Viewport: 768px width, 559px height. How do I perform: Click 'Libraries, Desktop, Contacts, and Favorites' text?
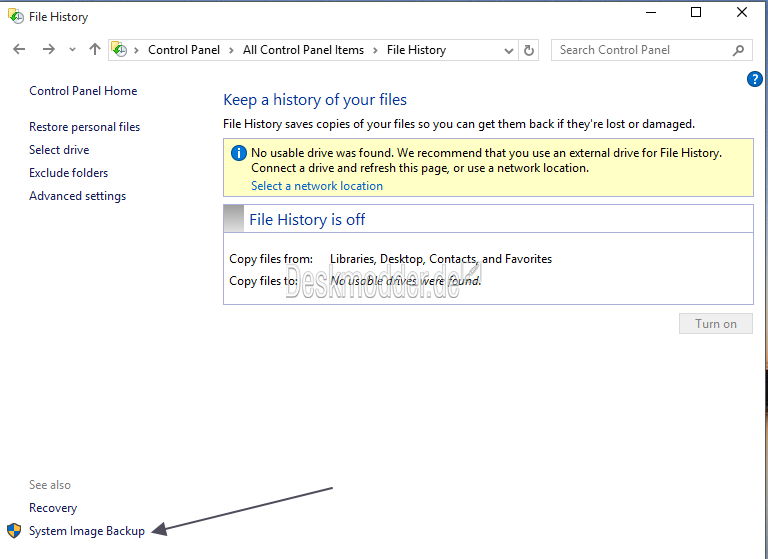click(x=441, y=259)
